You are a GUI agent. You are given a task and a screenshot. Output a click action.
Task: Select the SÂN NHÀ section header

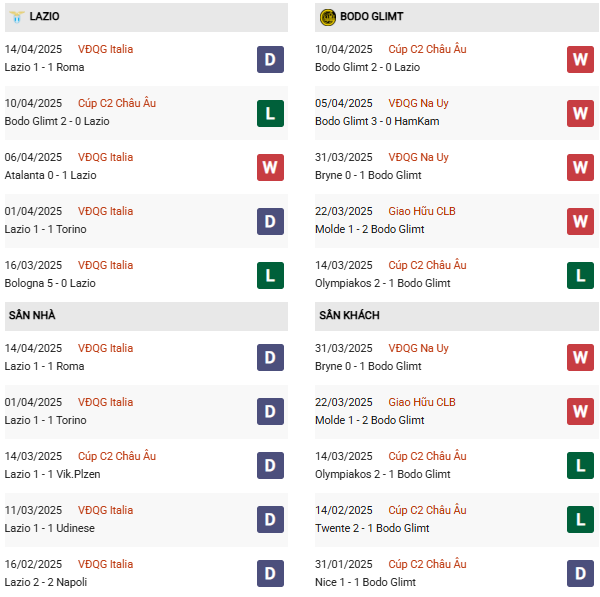point(32,316)
